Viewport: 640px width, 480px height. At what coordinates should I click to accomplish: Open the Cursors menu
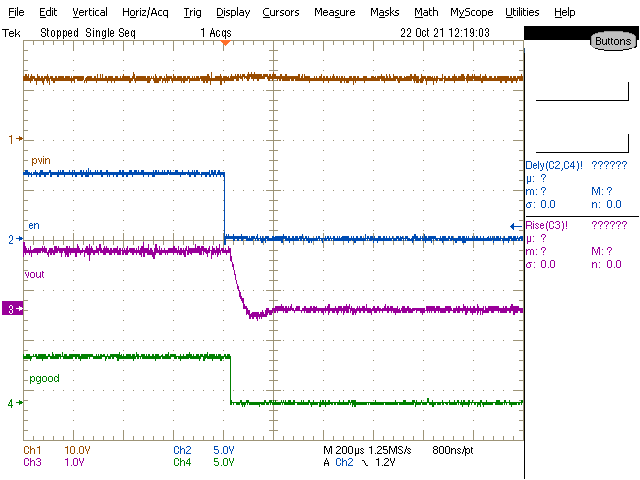[x=280, y=12]
